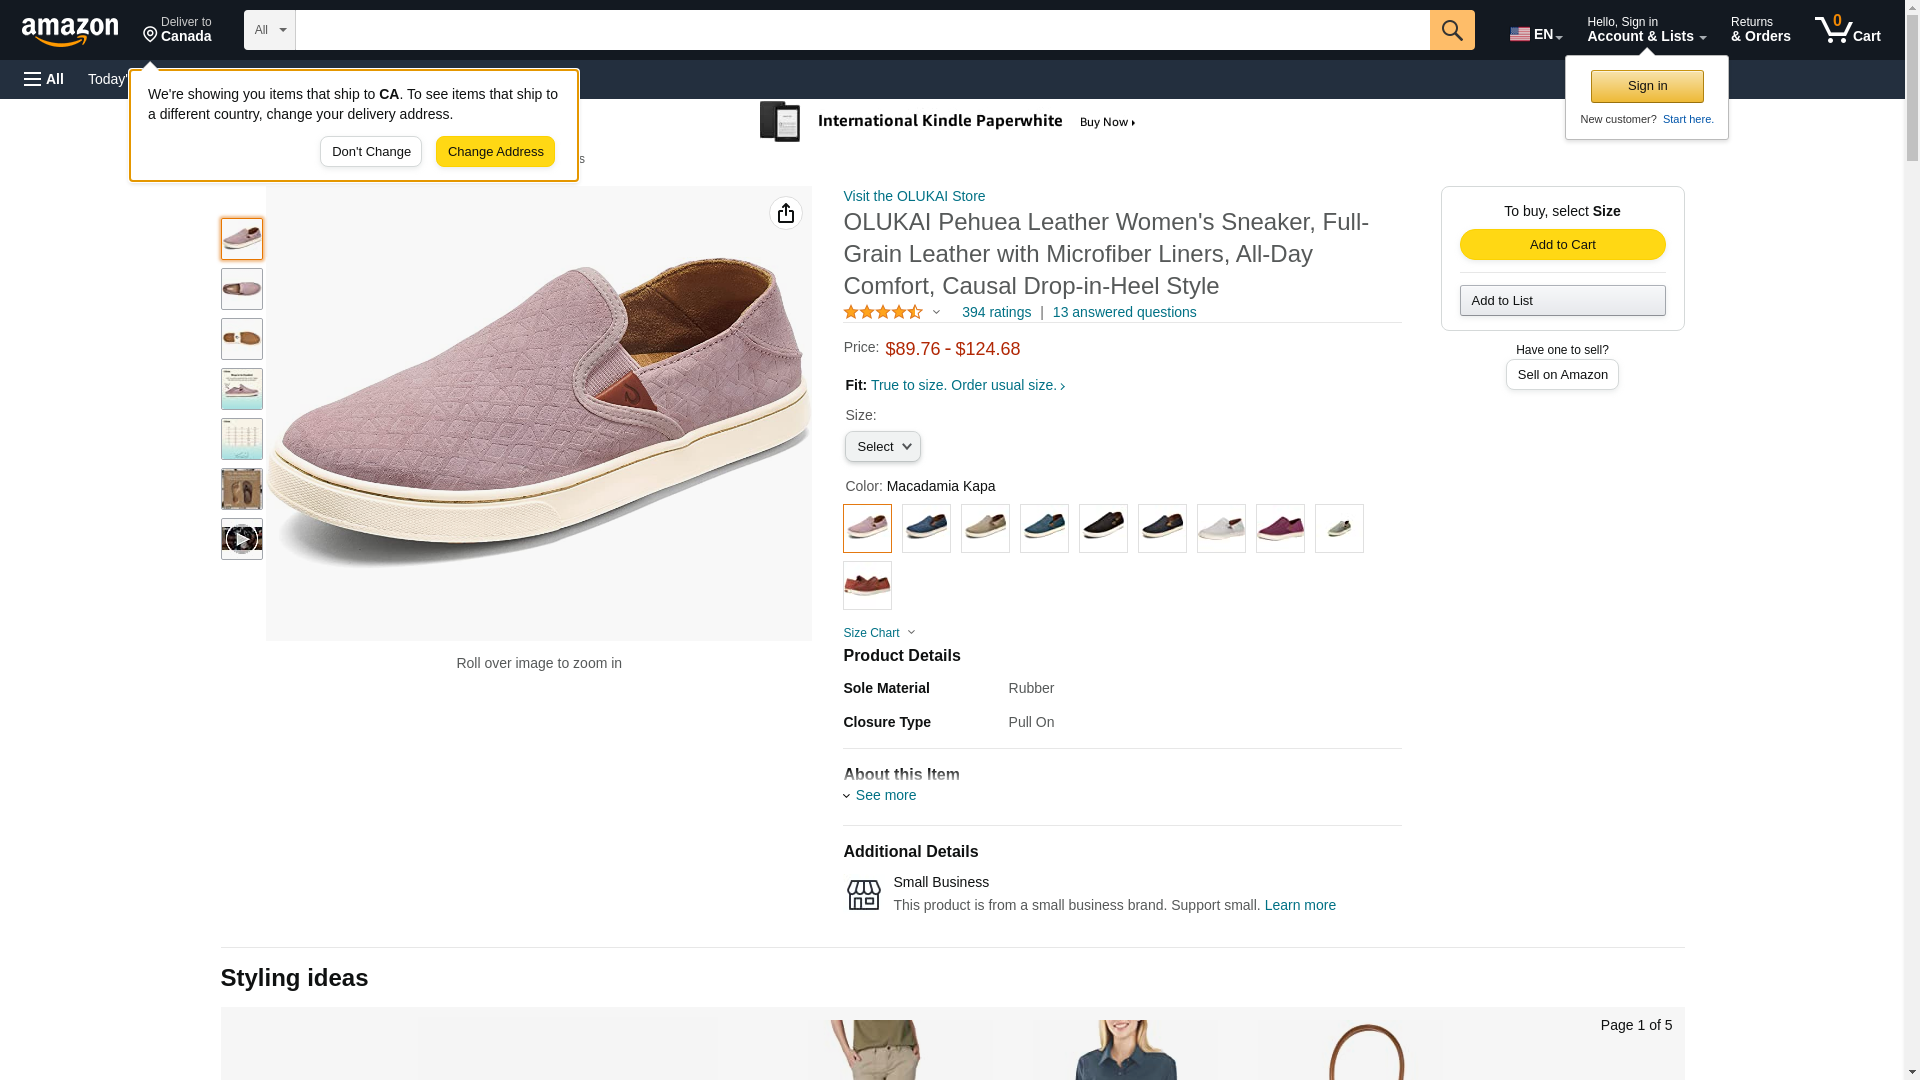
Task: Click the Change Address button
Action: point(495,152)
